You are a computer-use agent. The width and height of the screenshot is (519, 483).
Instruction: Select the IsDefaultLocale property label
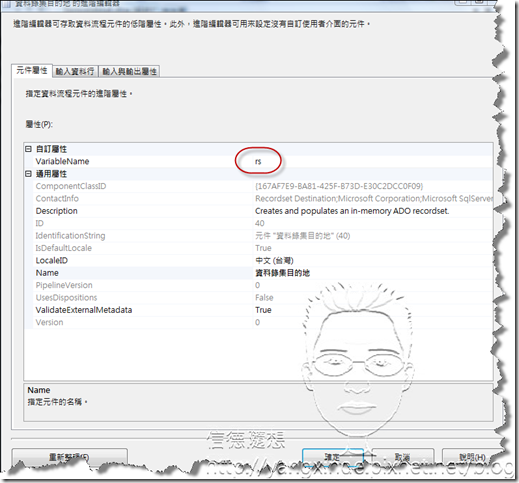pos(64,248)
